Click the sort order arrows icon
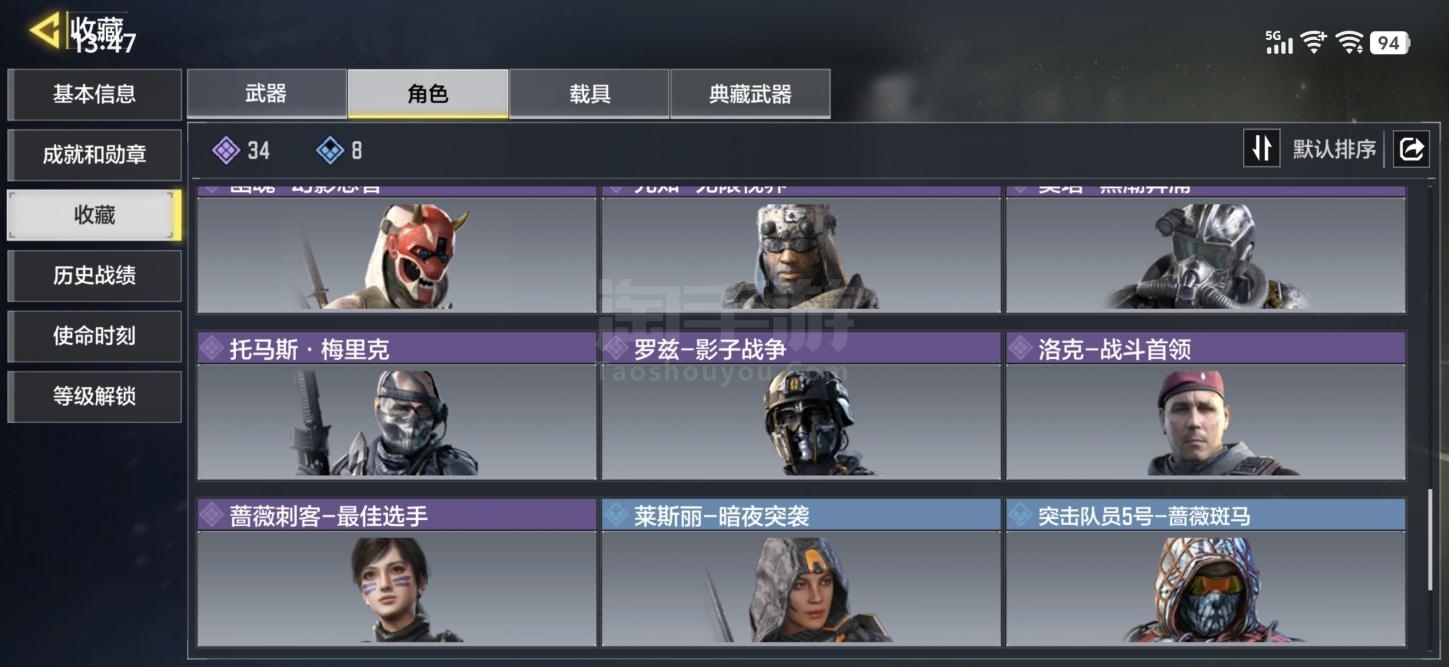 point(1261,149)
